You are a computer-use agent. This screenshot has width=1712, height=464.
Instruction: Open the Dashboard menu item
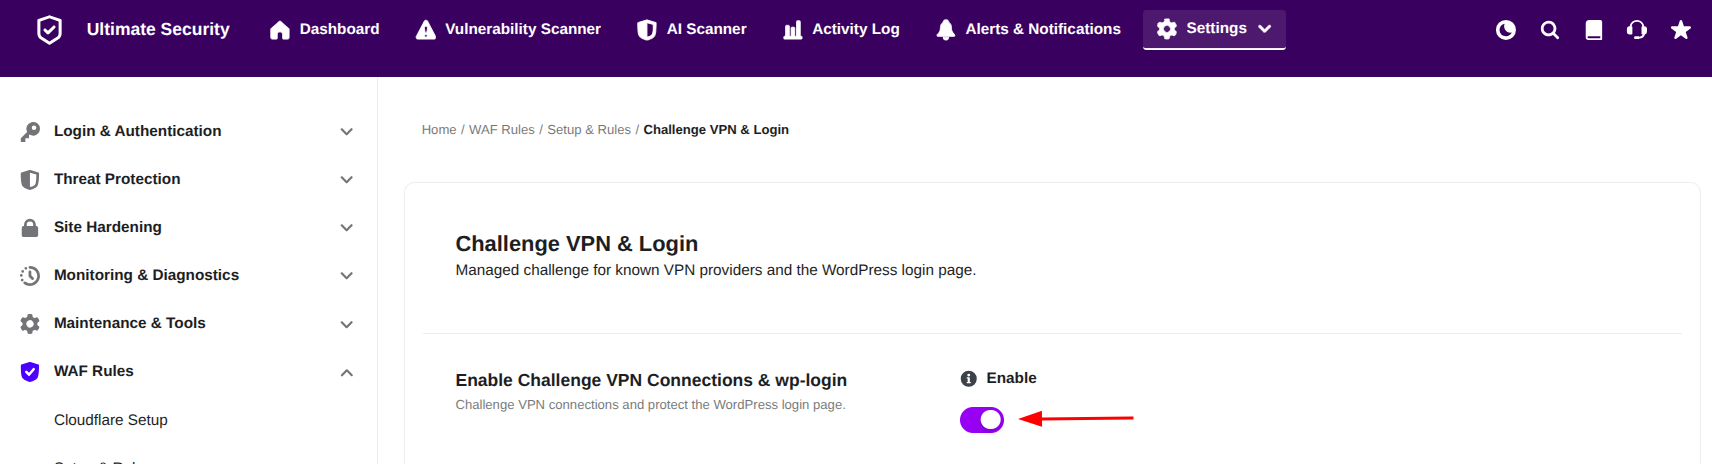point(325,30)
